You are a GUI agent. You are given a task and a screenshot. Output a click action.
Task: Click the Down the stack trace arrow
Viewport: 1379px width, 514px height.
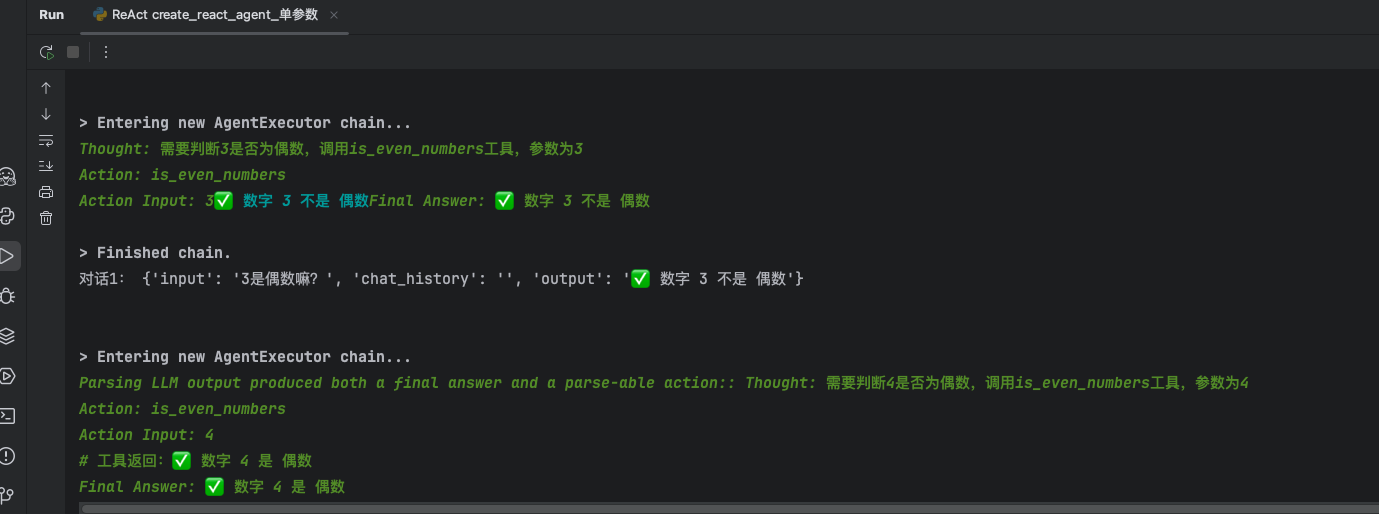46,114
